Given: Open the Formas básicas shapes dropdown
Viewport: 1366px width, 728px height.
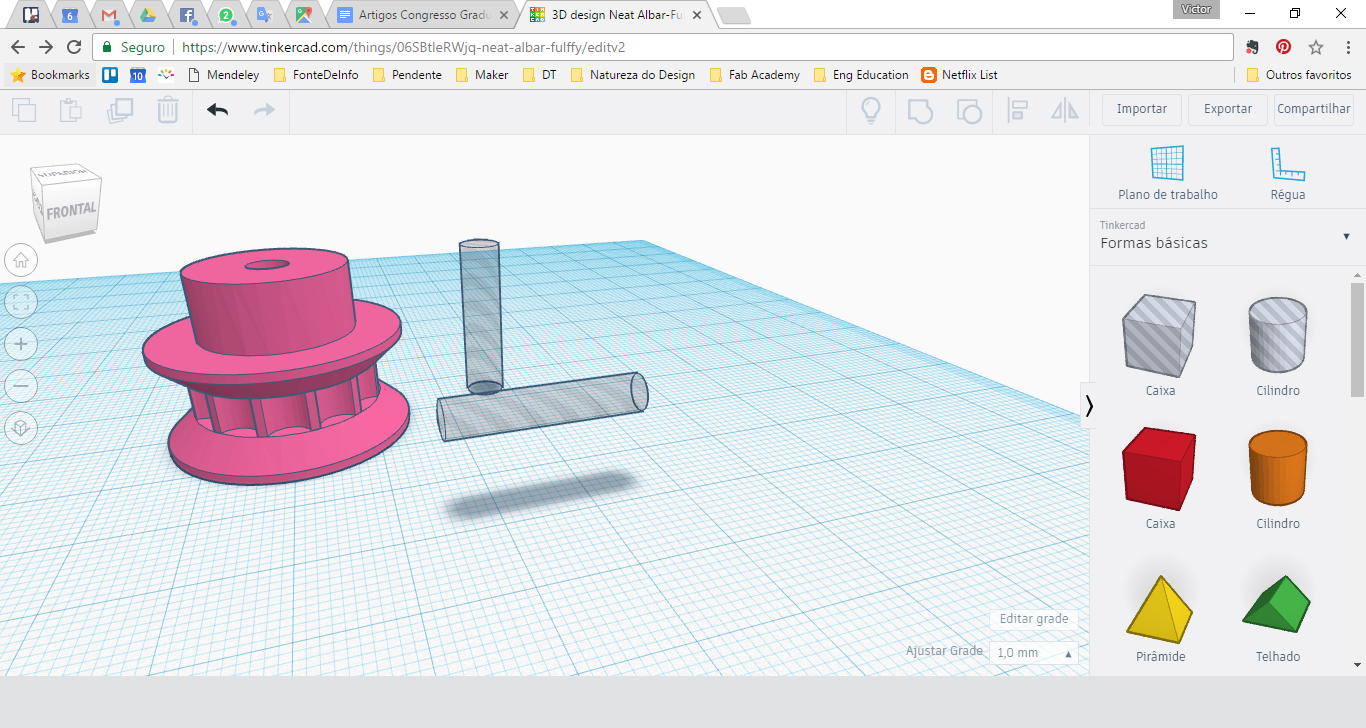Looking at the screenshot, I should [x=1225, y=236].
